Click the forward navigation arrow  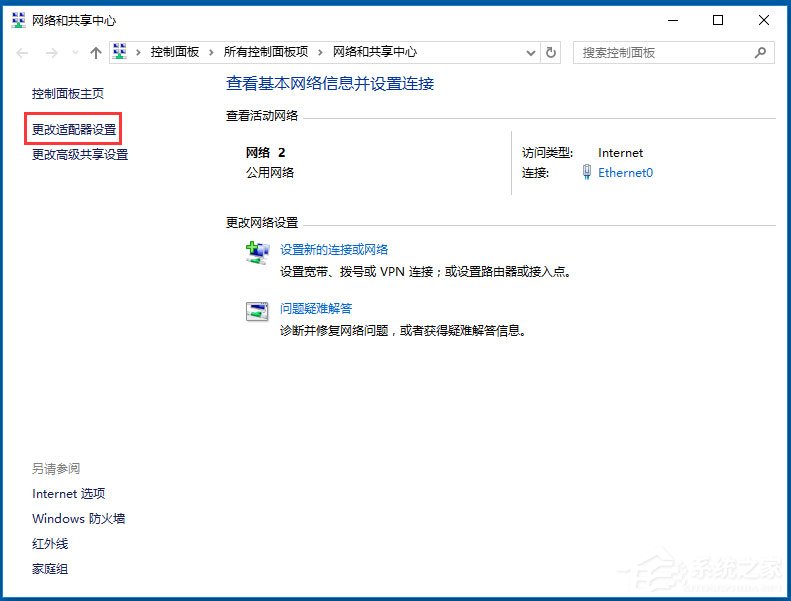[x=49, y=53]
